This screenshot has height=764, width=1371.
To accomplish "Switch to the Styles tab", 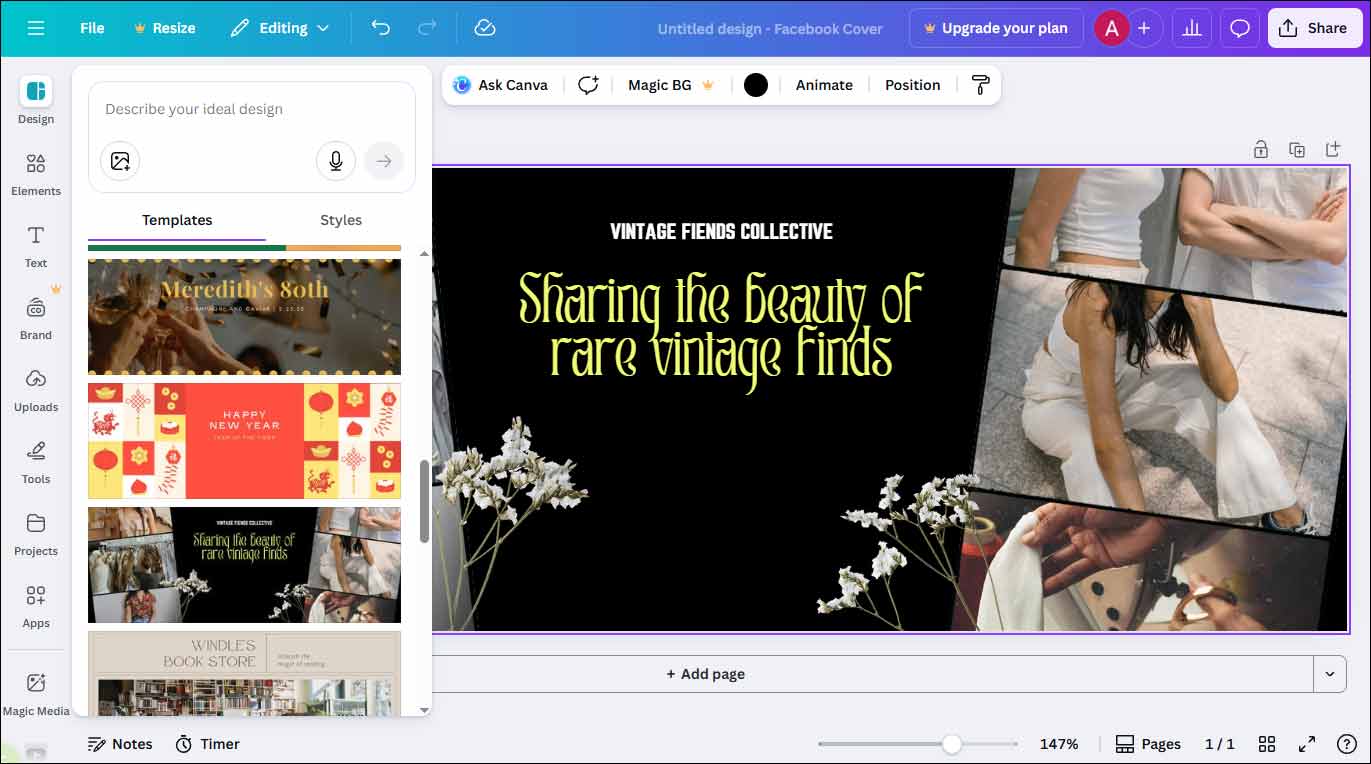I will (341, 219).
